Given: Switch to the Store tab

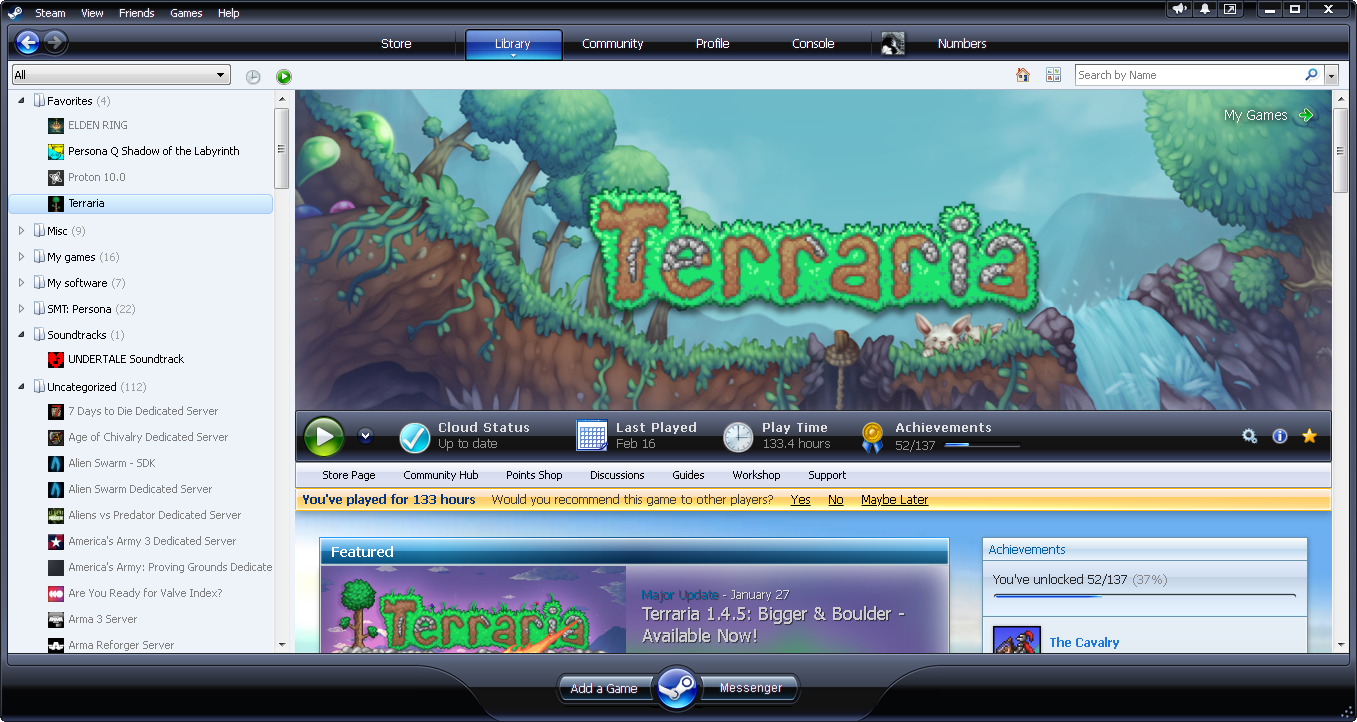Looking at the screenshot, I should 396,44.
